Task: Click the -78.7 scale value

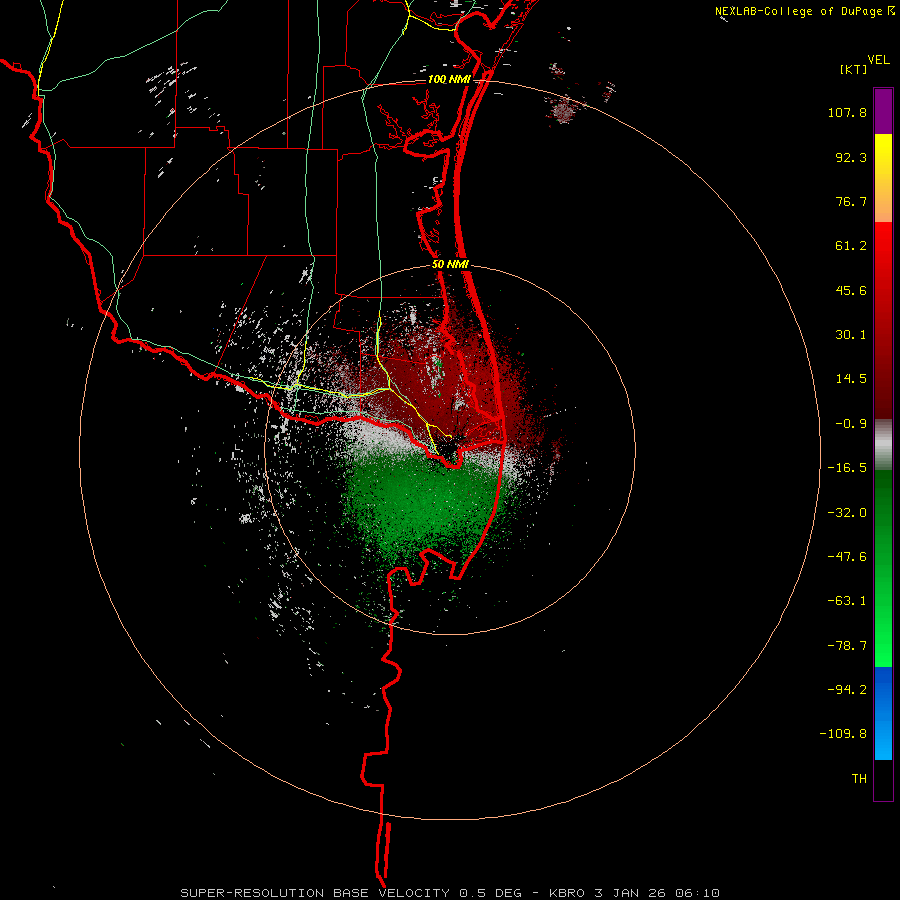Action: coord(847,646)
